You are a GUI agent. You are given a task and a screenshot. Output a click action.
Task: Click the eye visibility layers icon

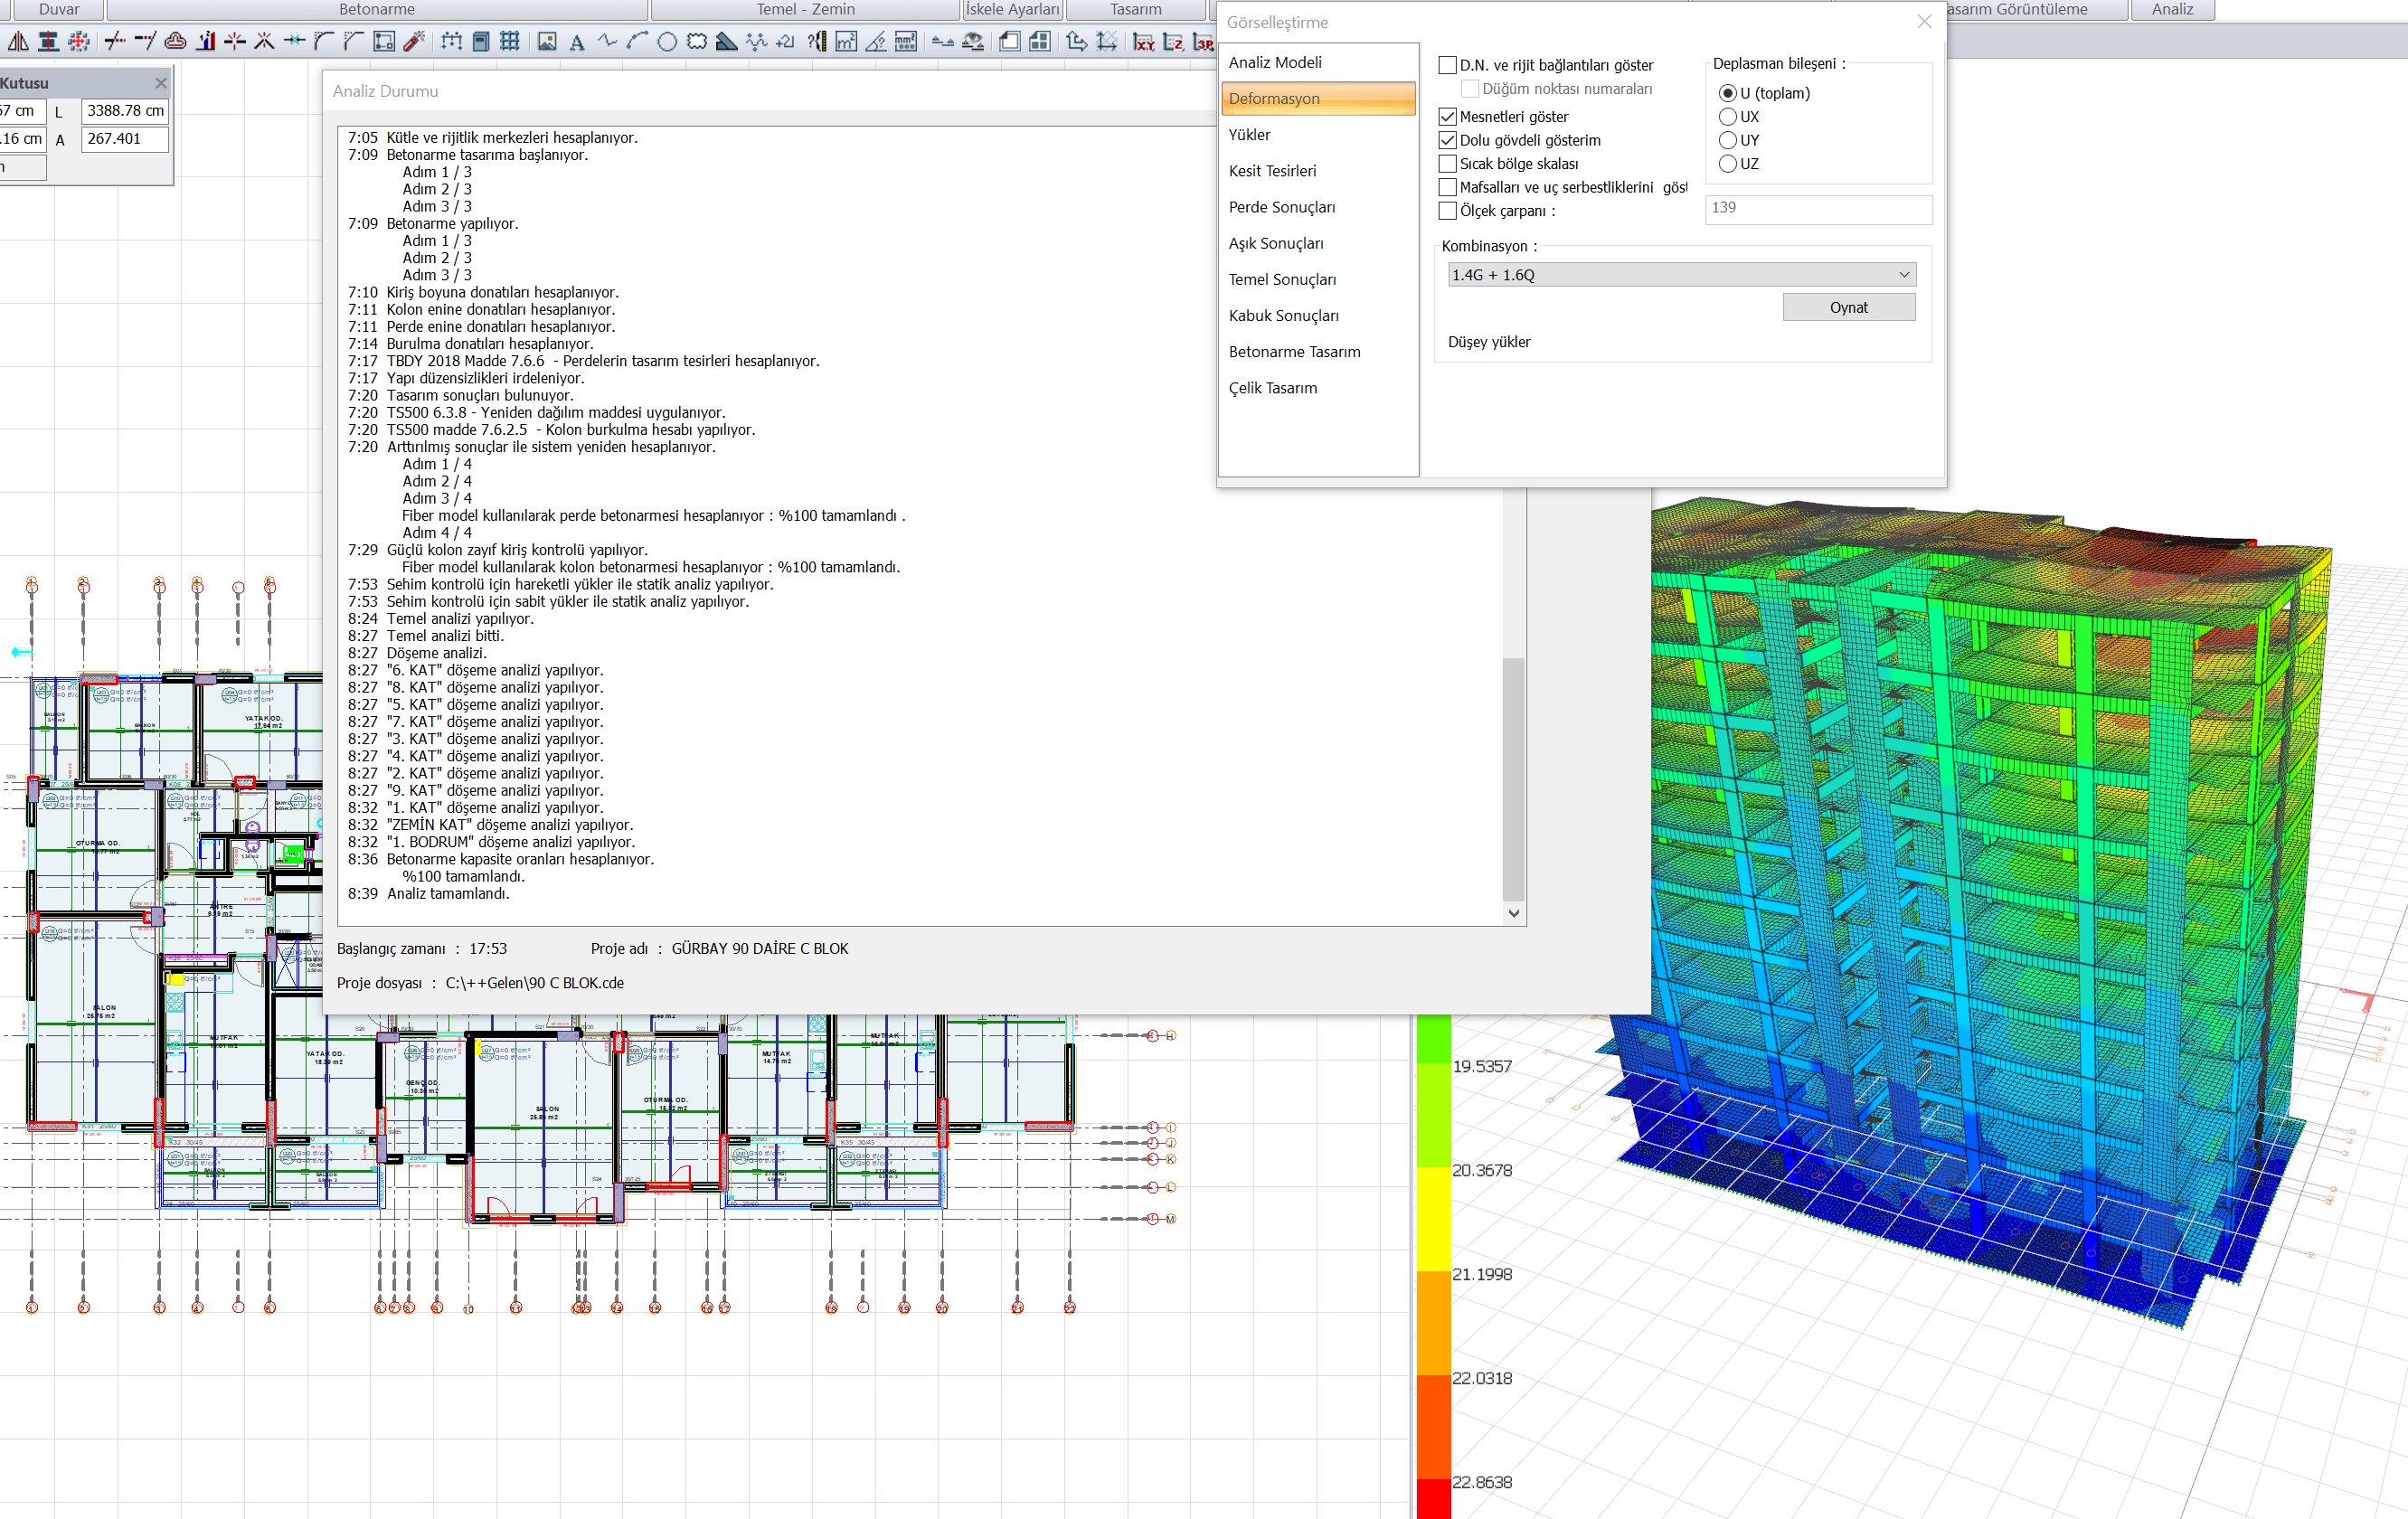pyautogui.click(x=973, y=42)
